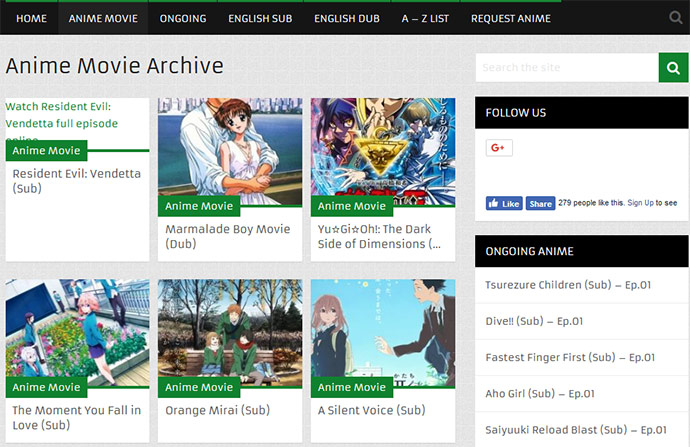The width and height of the screenshot is (690, 447).
Task: Open the search icon in the navigation bar
Action: tap(675, 18)
